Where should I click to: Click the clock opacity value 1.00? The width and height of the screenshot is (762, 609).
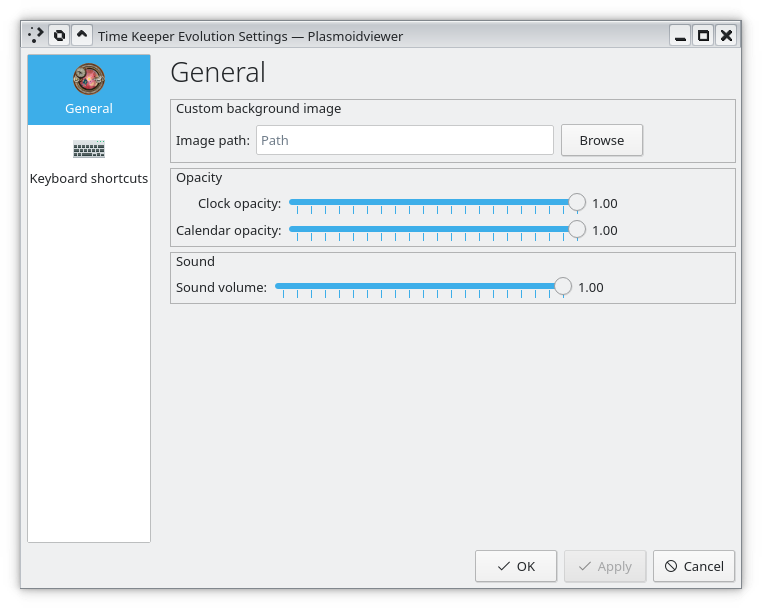605,204
